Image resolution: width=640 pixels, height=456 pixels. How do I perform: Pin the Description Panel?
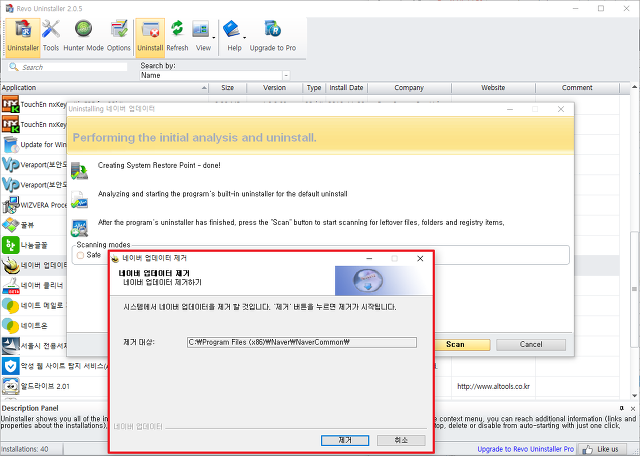click(x=622, y=408)
